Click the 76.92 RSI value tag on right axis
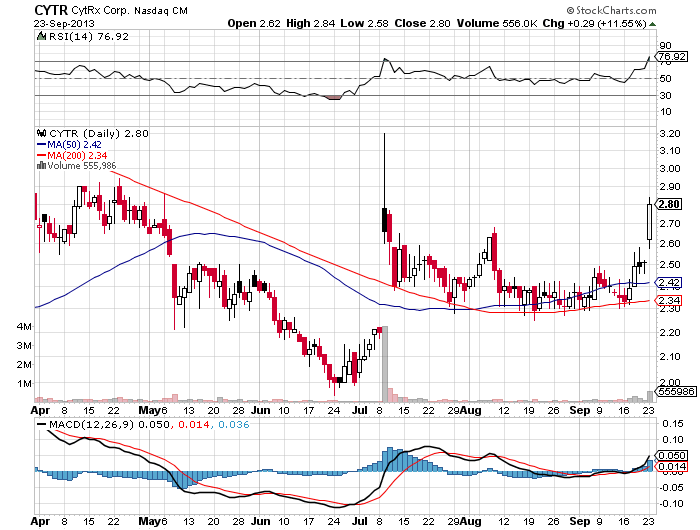This screenshot has height=530, width=700. 671,56
